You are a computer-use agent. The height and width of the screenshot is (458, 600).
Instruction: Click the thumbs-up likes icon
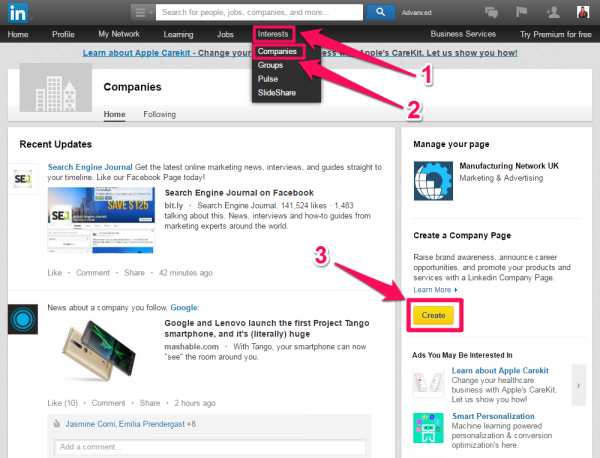coord(57,424)
